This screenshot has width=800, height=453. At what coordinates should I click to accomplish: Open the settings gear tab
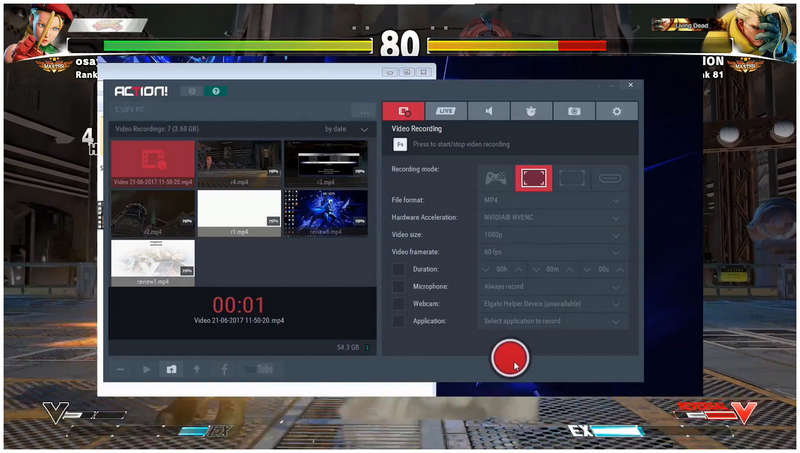[617, 111]
